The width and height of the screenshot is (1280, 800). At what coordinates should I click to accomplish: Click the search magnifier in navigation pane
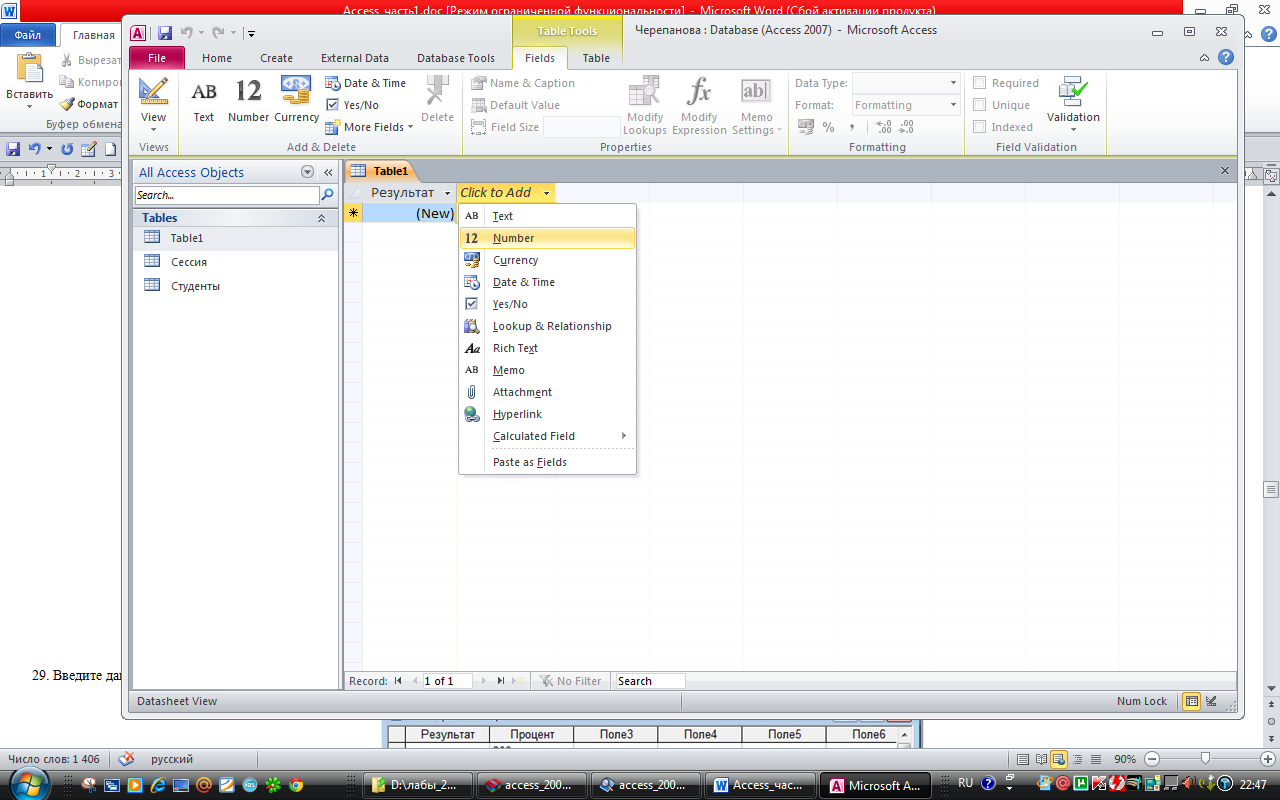[x=327, y=195]
